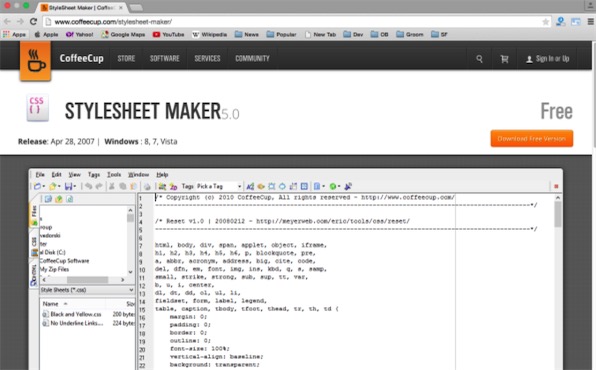
Task: Click the green up-folder icon above file tree
Action: coord(59,199)
